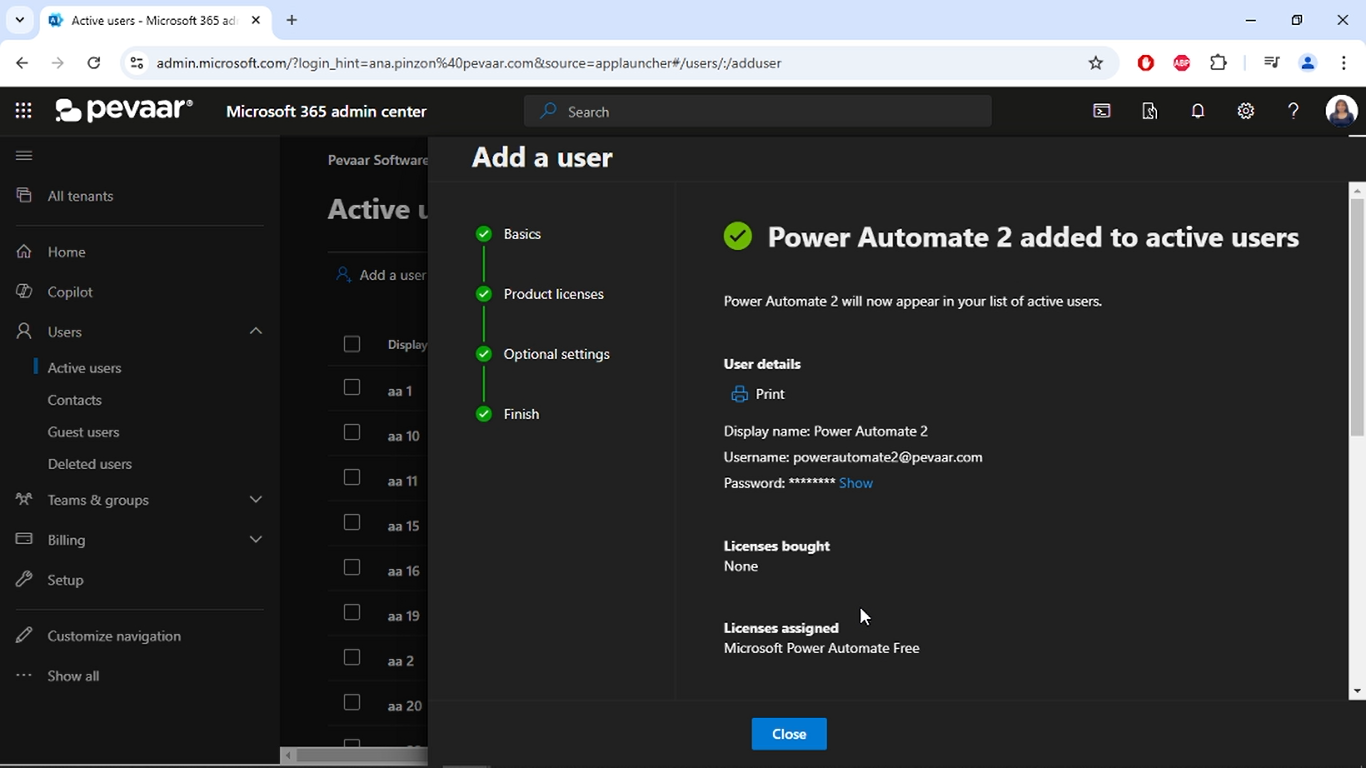Screen dimensions: 1366x768
Task: Tick the select-all checkbox in header row
Action: (352, 344)
